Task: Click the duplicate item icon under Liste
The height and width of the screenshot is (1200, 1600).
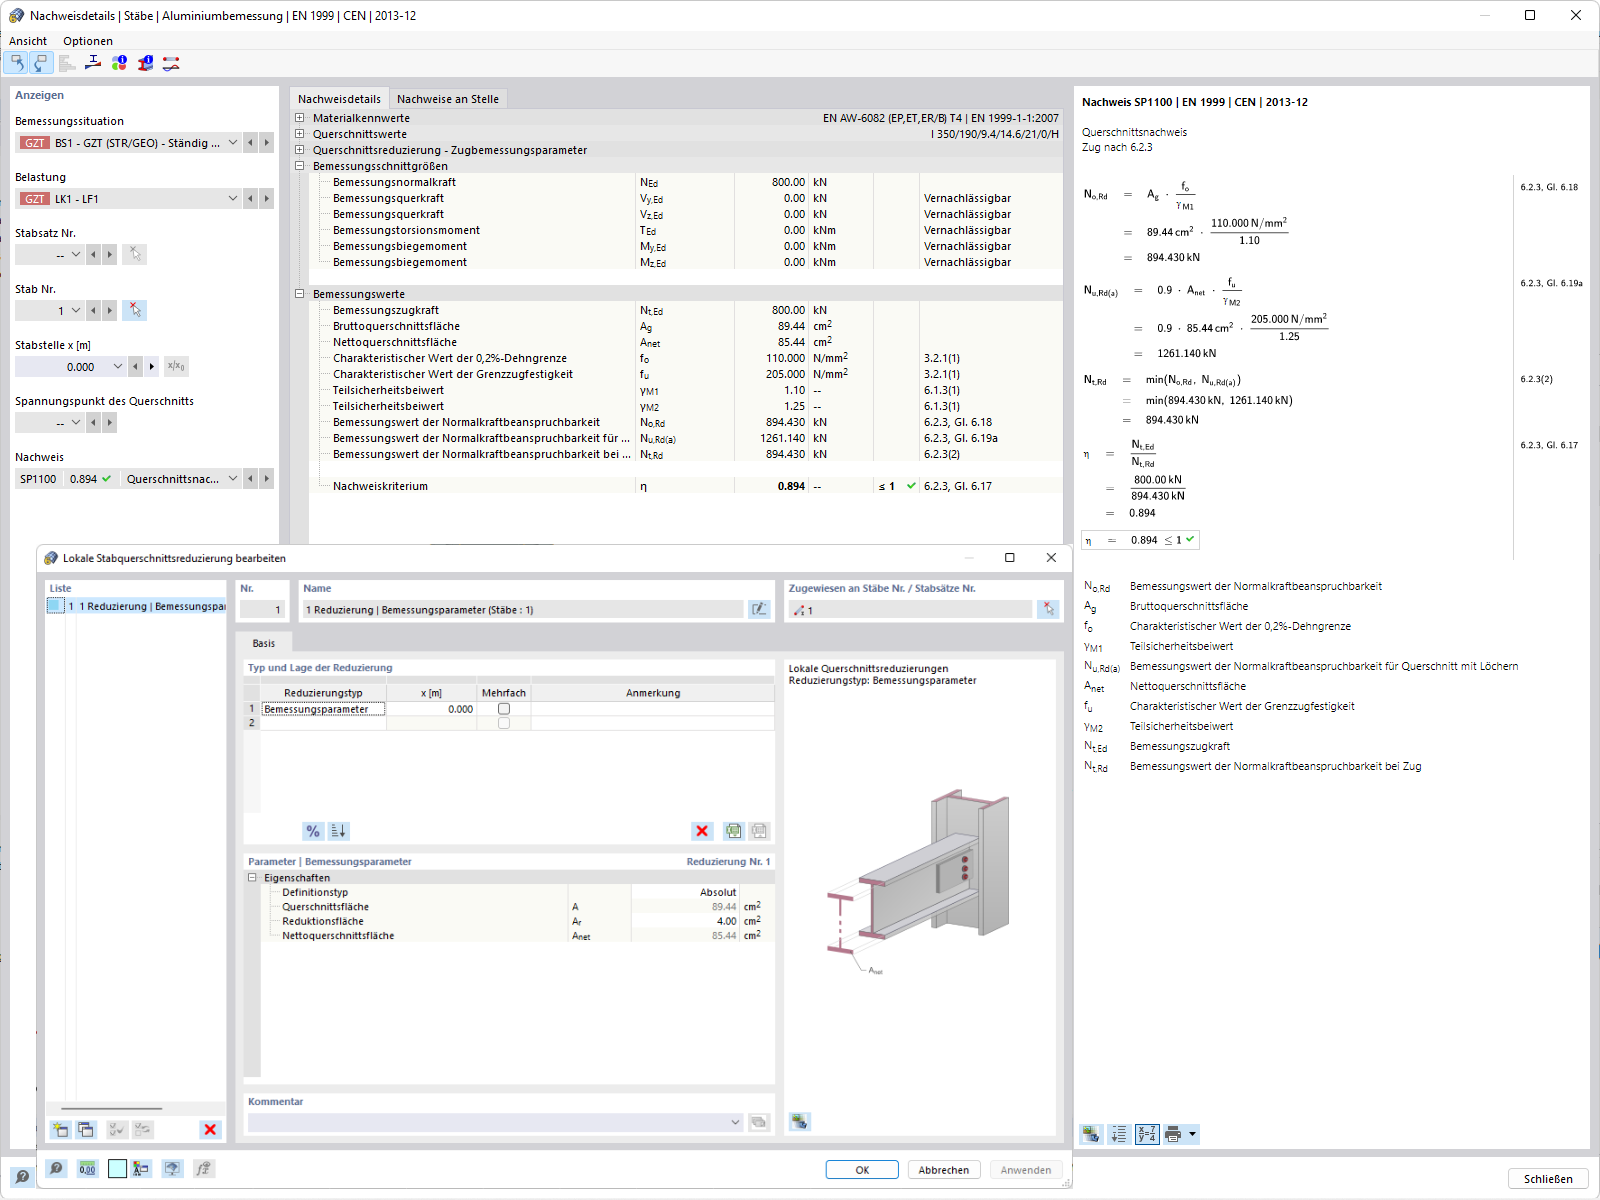Action: pos(86,1129)
